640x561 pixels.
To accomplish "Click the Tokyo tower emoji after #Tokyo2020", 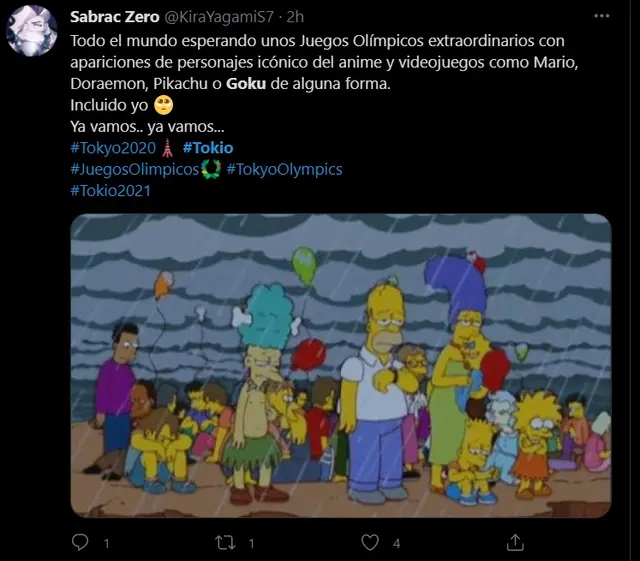I will pos(167,148).
